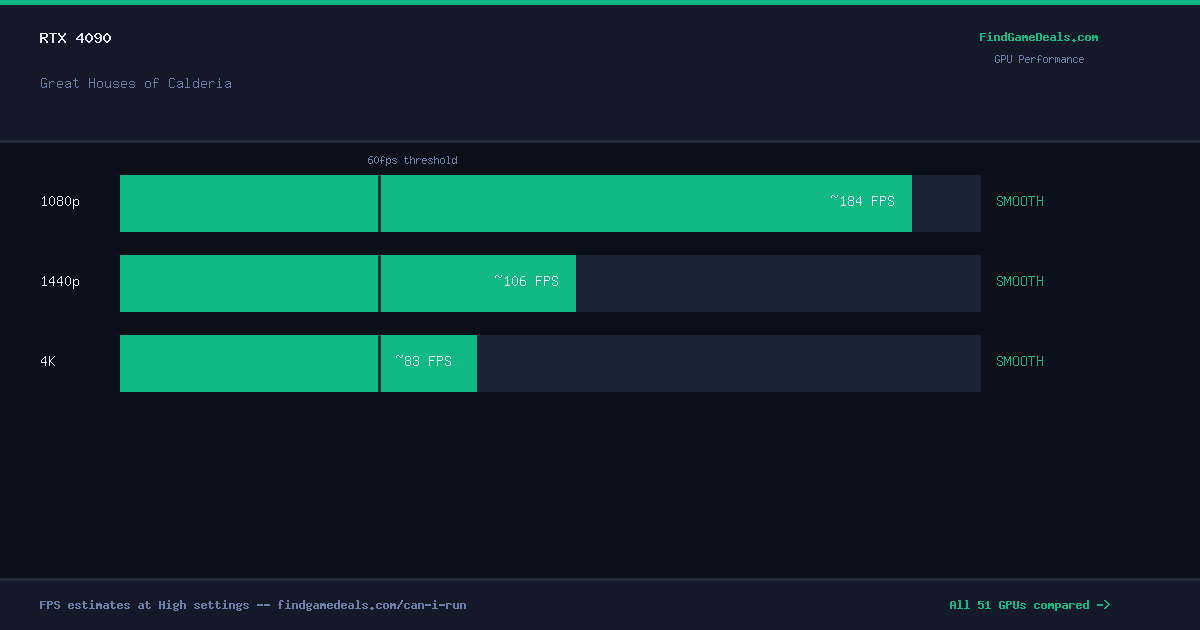
Task: Click SMOOTH status for 4K row
Action: (x=1020, y=361)
